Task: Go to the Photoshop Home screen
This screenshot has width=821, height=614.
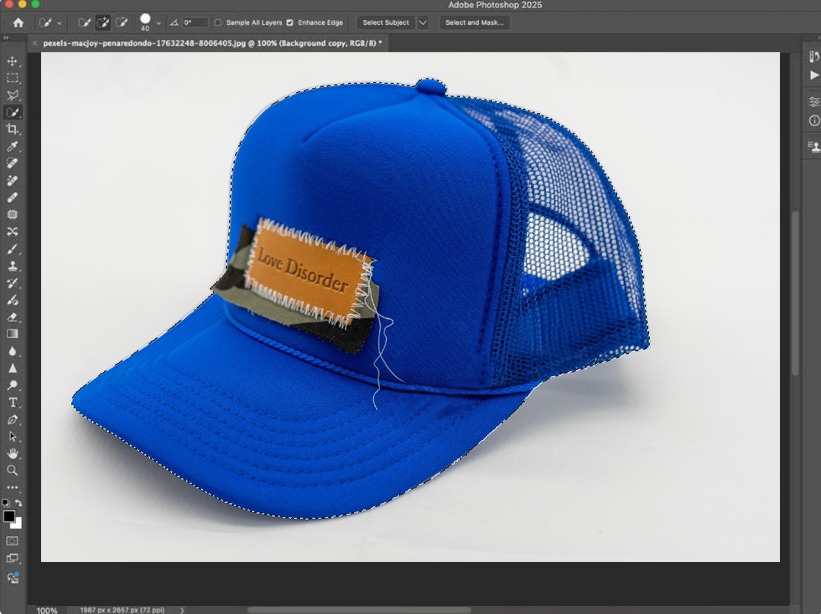Action: [18, 22]
